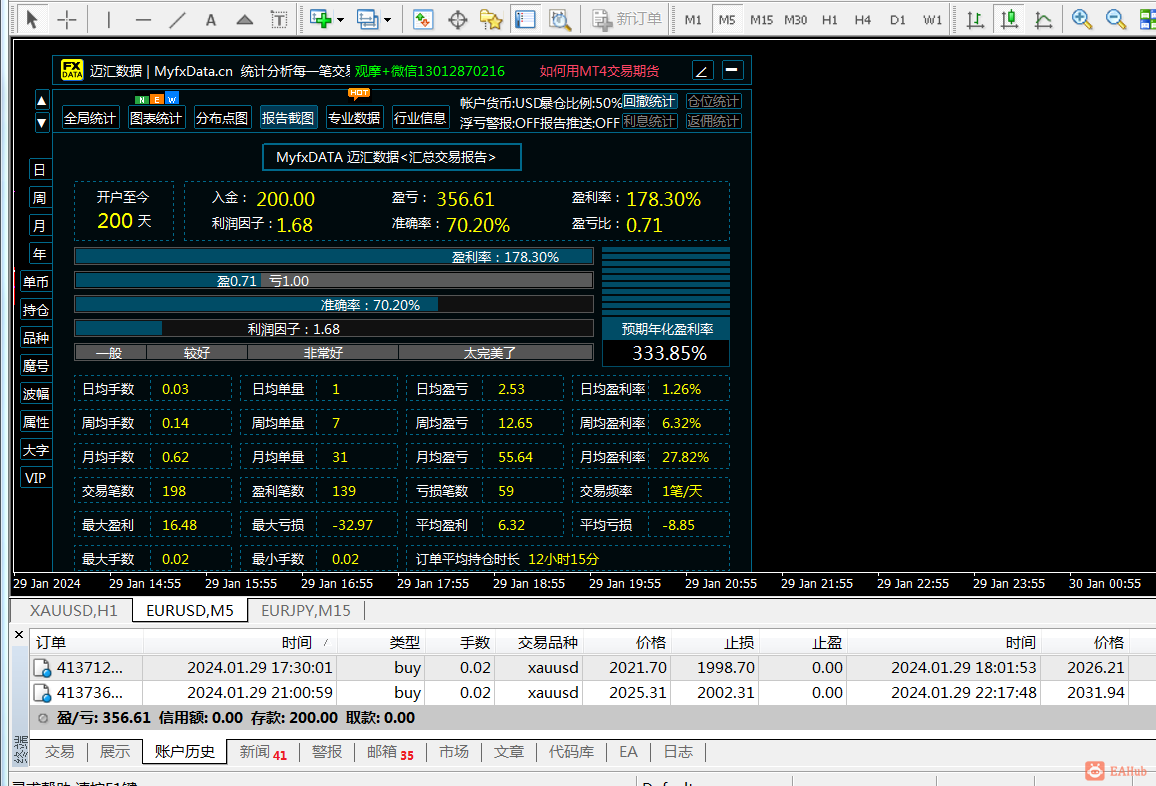Viewport: 1156px width, 786px height.
Task: Click the pencil edit icon in panel header
Action: tap(703, 71)
